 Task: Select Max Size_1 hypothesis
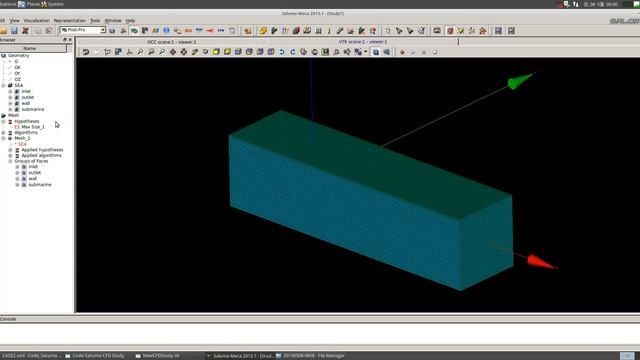point(33,127)
